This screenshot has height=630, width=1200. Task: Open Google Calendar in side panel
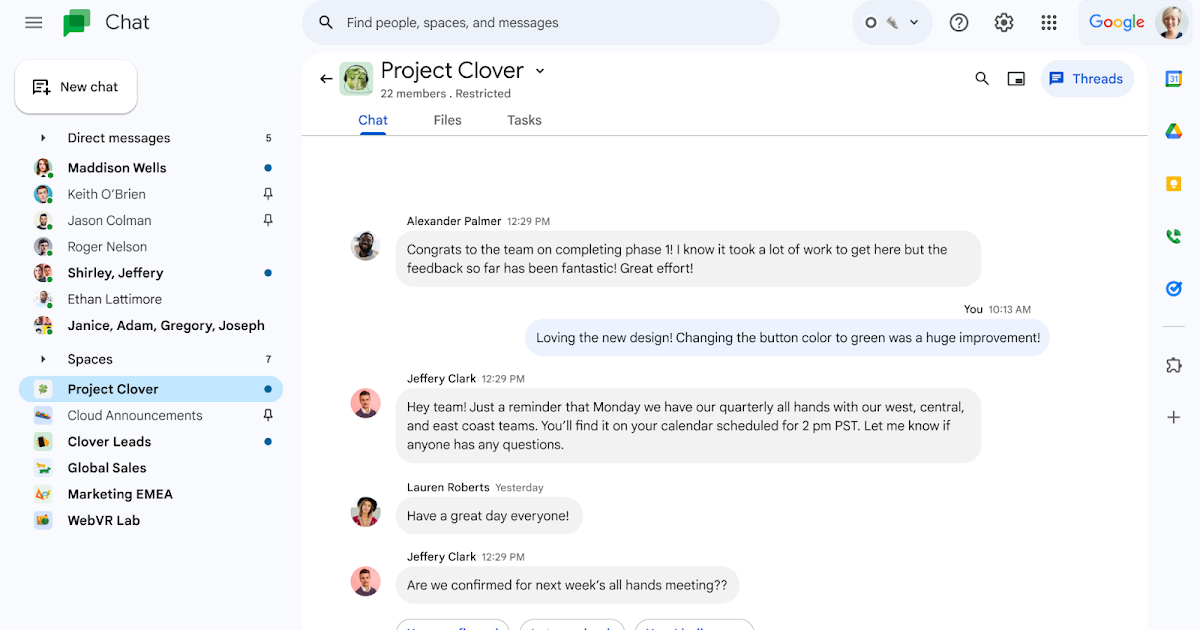pyautogui.click(x=1174, y=79)
